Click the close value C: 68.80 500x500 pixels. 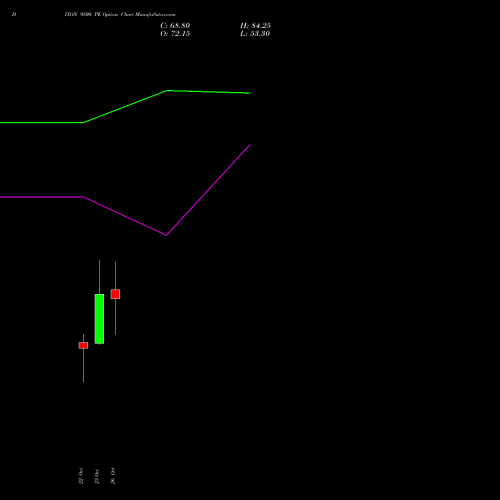click(175, 26)
